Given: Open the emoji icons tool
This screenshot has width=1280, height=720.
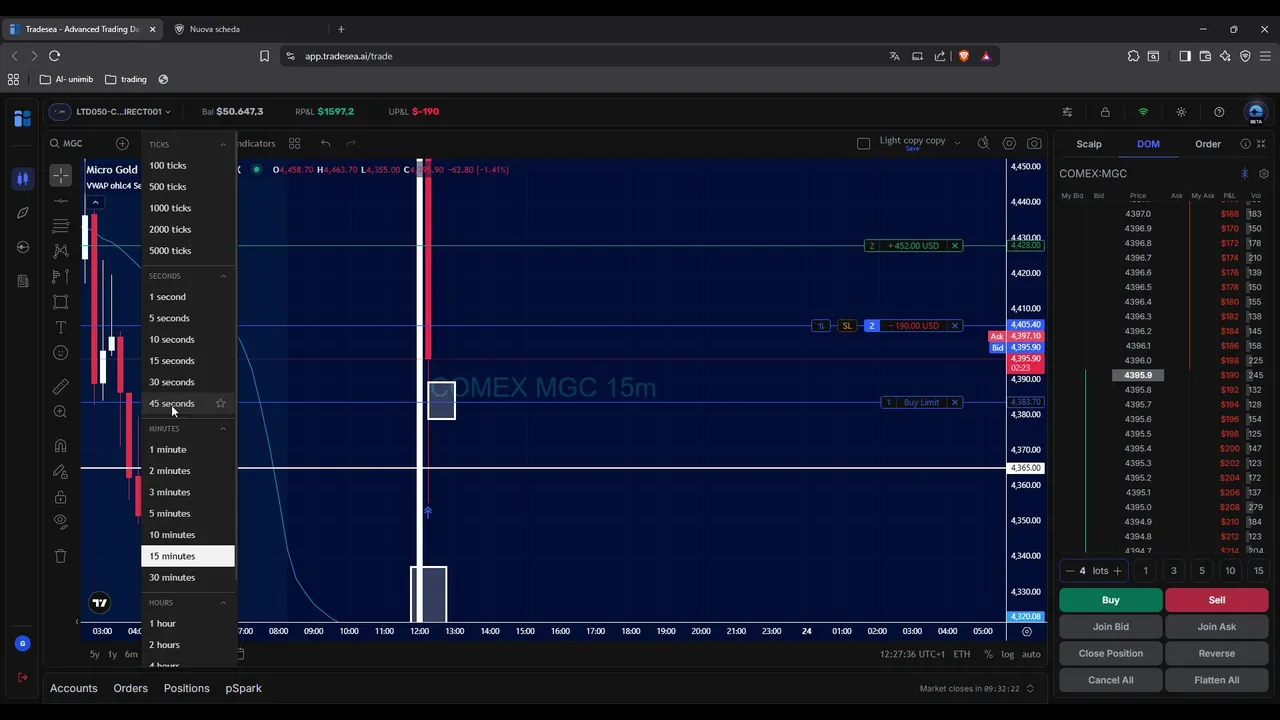Looking at the screenshot, I should coord(61,353).
